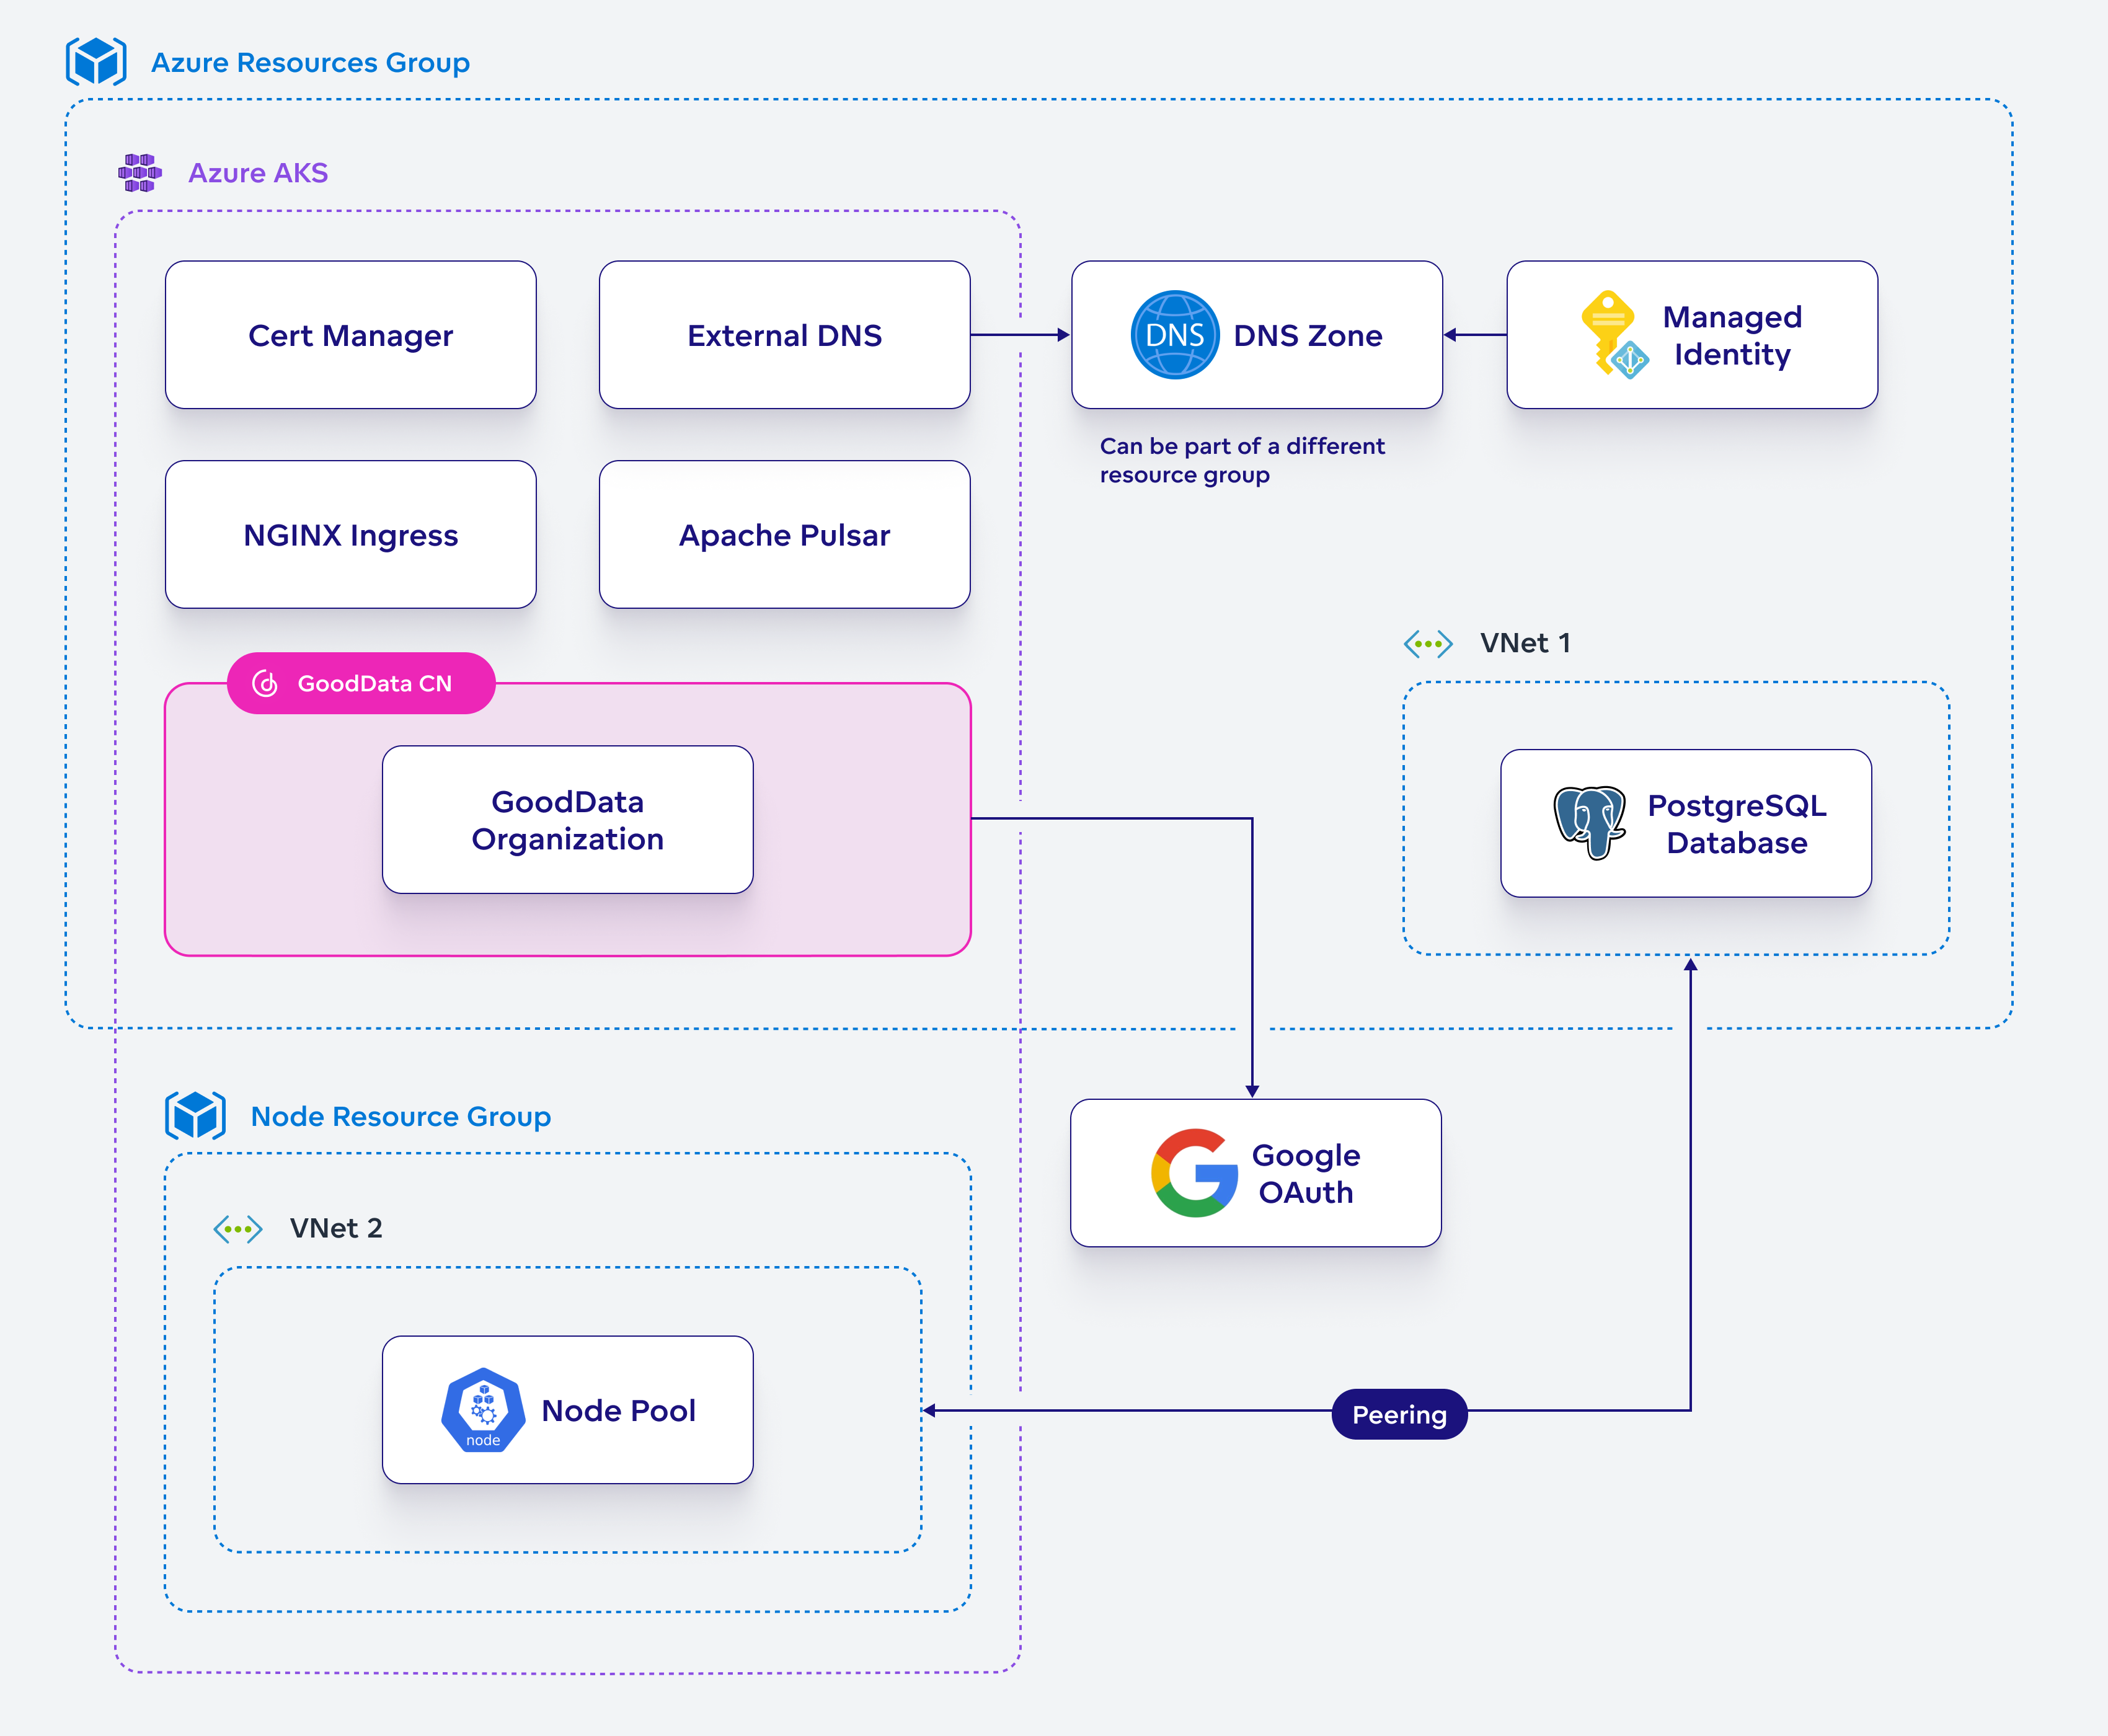Image resolution: width=2108 pixels, height=1736 pixels.
Task: Click the Google G logo
Action: tap(1194, 1173)
